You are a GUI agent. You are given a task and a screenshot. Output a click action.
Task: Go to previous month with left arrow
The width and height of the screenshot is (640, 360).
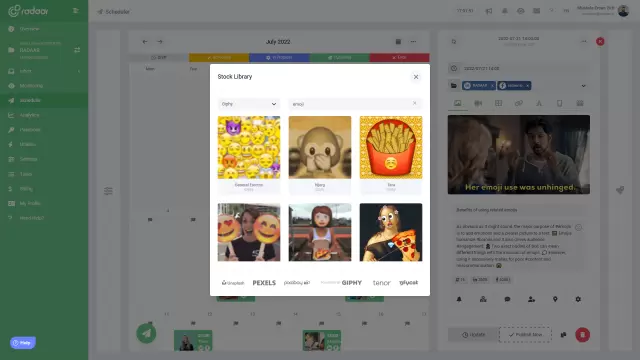(145, 42)
